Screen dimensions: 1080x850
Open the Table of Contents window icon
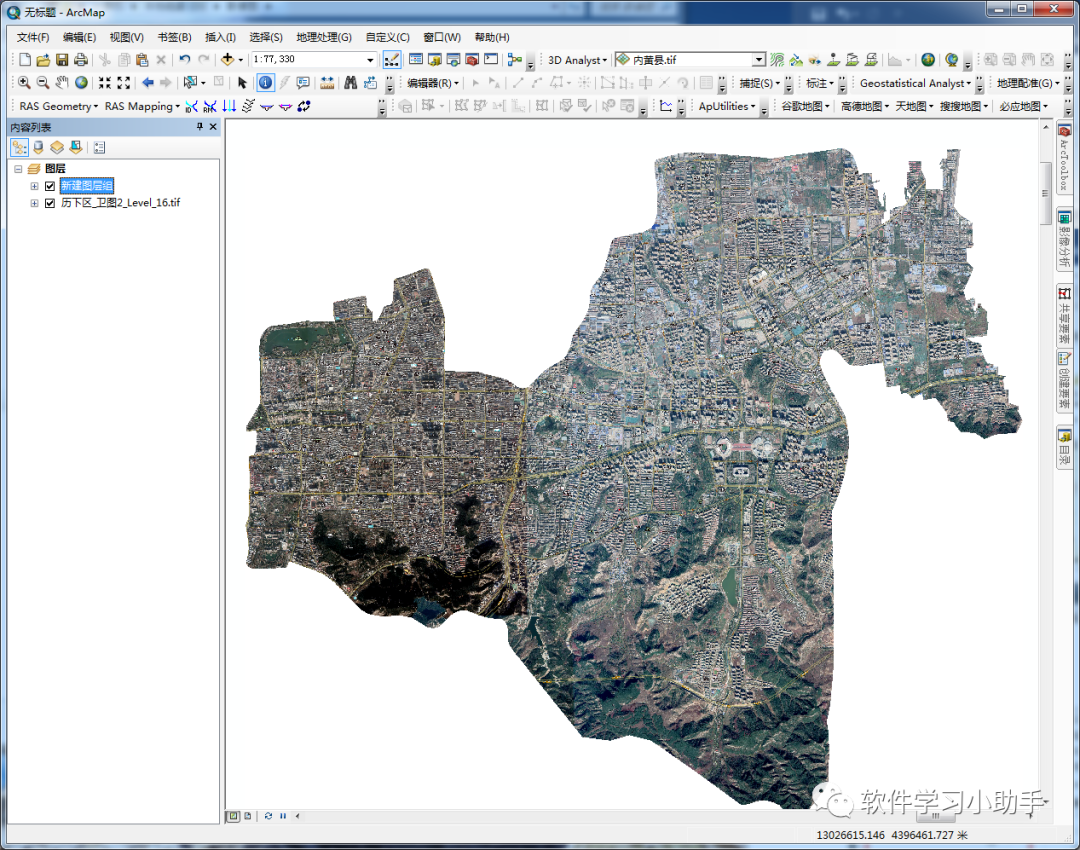tap(416, 60)
